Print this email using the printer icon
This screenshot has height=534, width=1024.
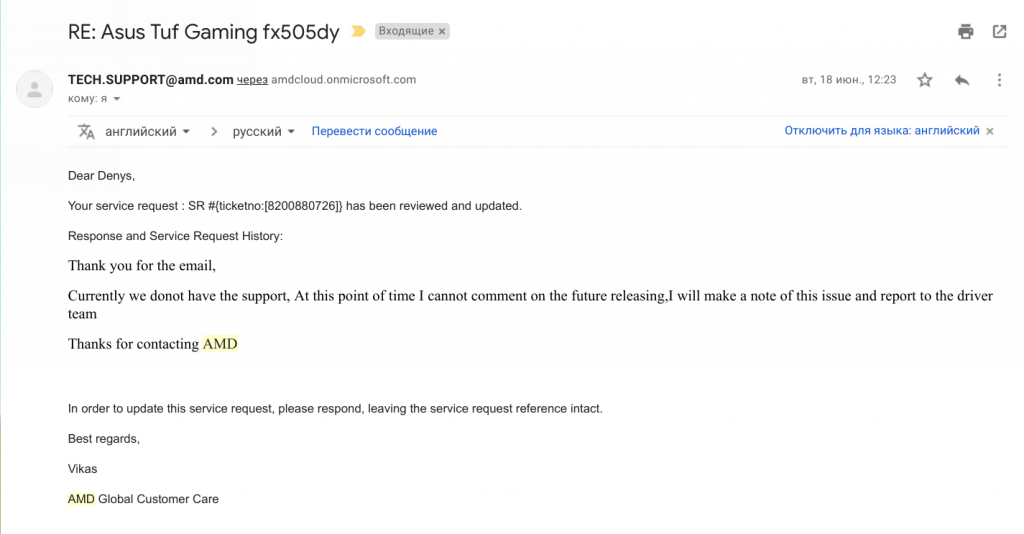(965, 32)
